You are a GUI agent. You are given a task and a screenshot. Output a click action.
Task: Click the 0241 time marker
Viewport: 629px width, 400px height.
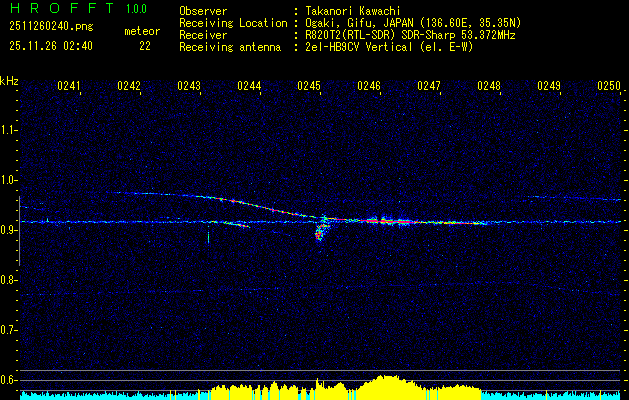69,85
